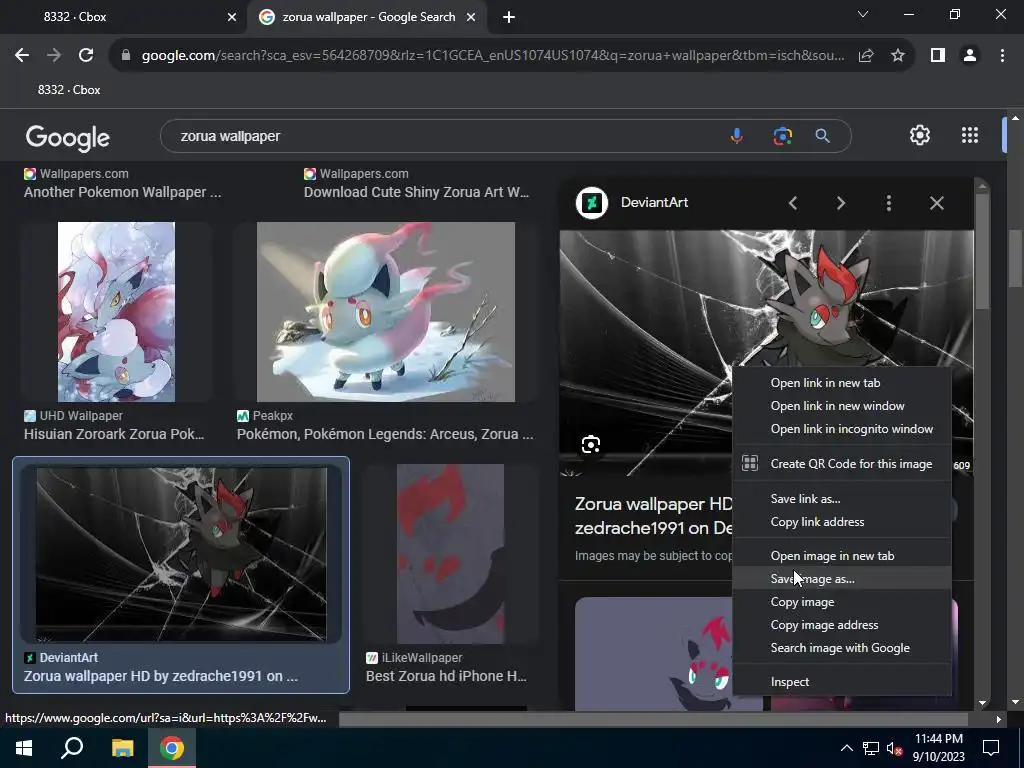The width and height of the screenshot is (1024, 768).
Task: Close the 8332 Cbox tab
Action: [232, 17]
